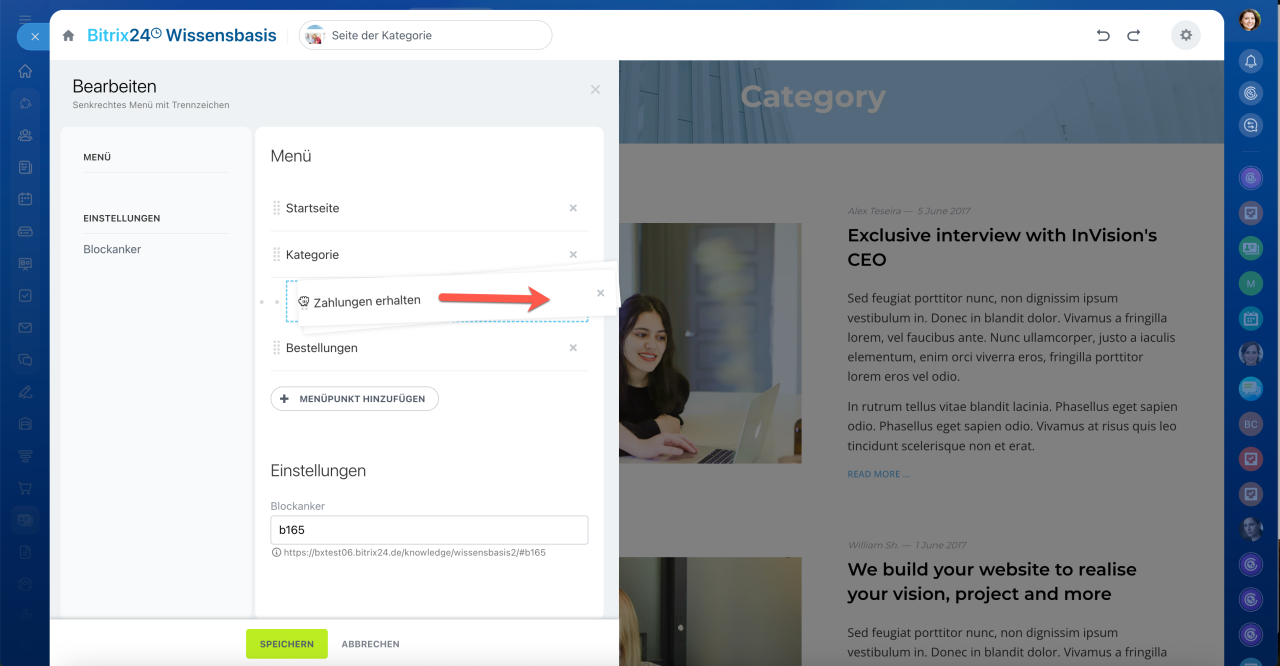Remove the Startseite menu item with its x
The height and width of the screenshot is (666, 1280).
coord(573,208)
